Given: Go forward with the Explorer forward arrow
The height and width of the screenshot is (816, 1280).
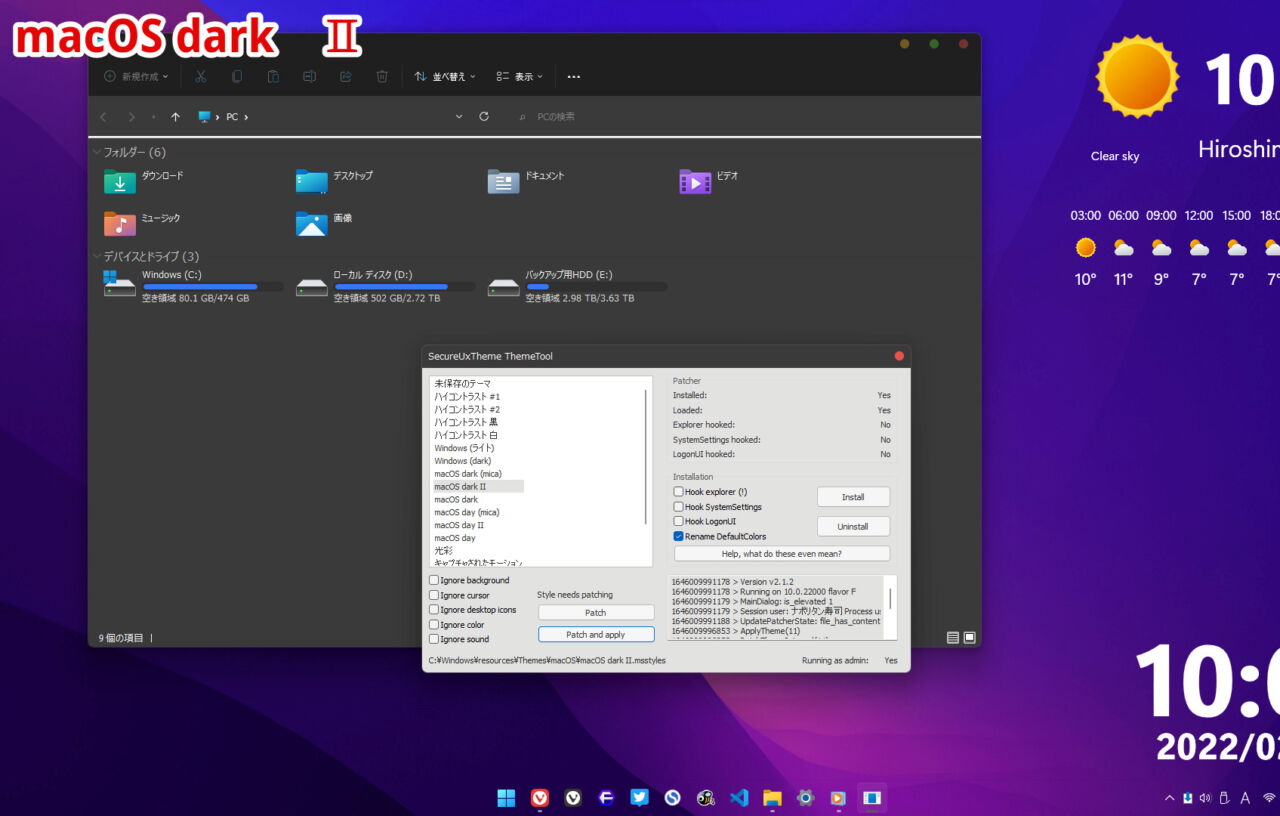Looking at the screenshot, I should (131, 117).
